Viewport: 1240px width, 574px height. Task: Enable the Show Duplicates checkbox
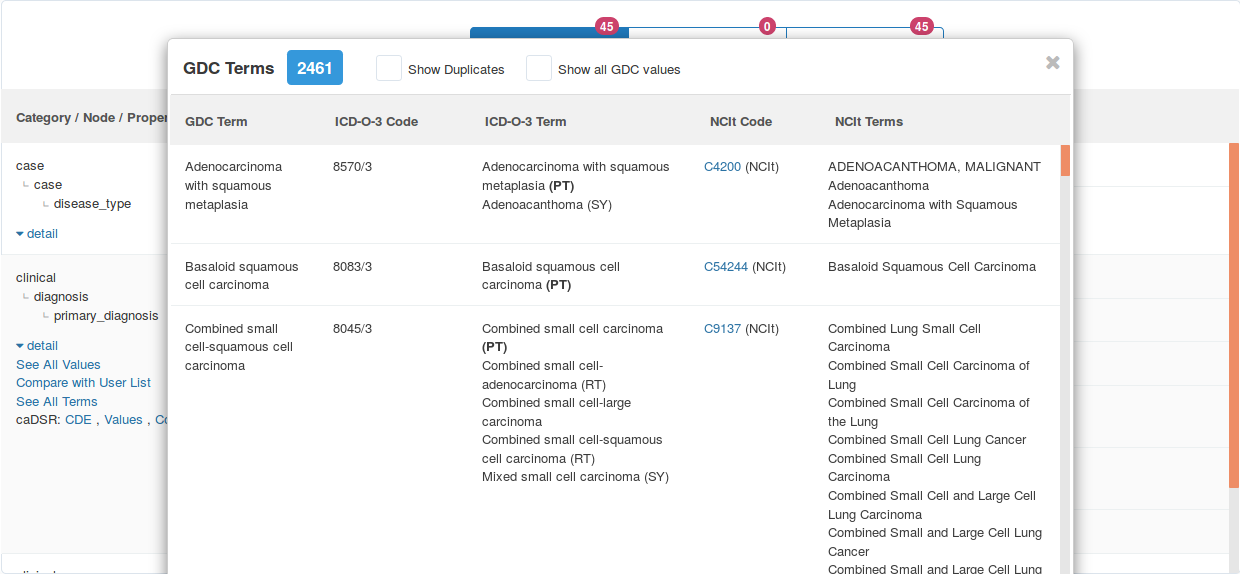pos(389,68)
